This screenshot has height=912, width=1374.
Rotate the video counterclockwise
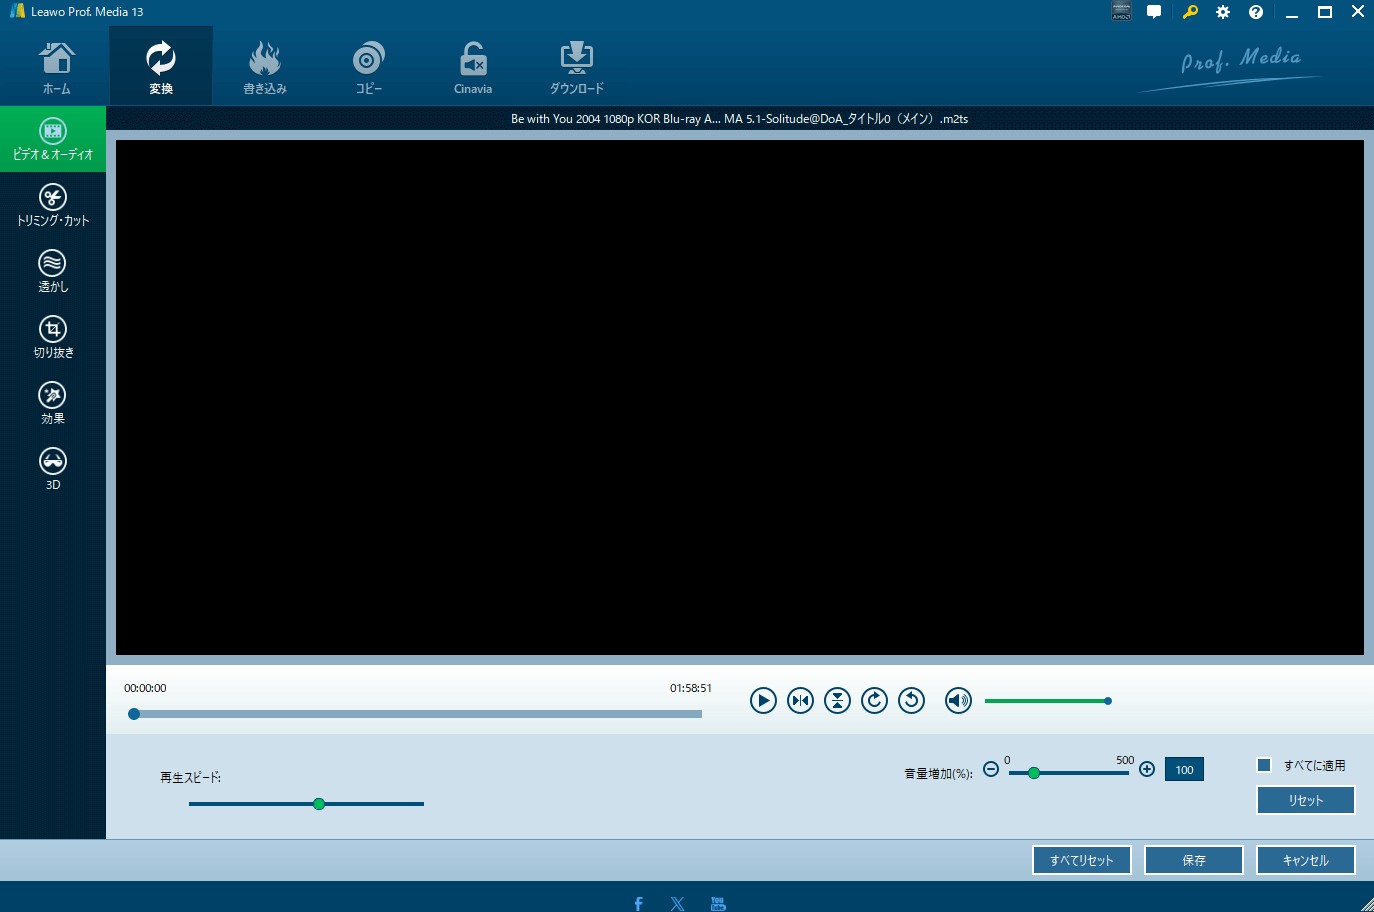point(911,701)
